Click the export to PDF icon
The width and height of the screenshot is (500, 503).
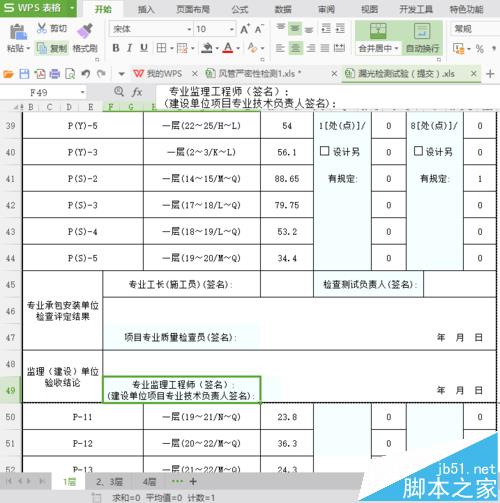click(x=40, y=74)
